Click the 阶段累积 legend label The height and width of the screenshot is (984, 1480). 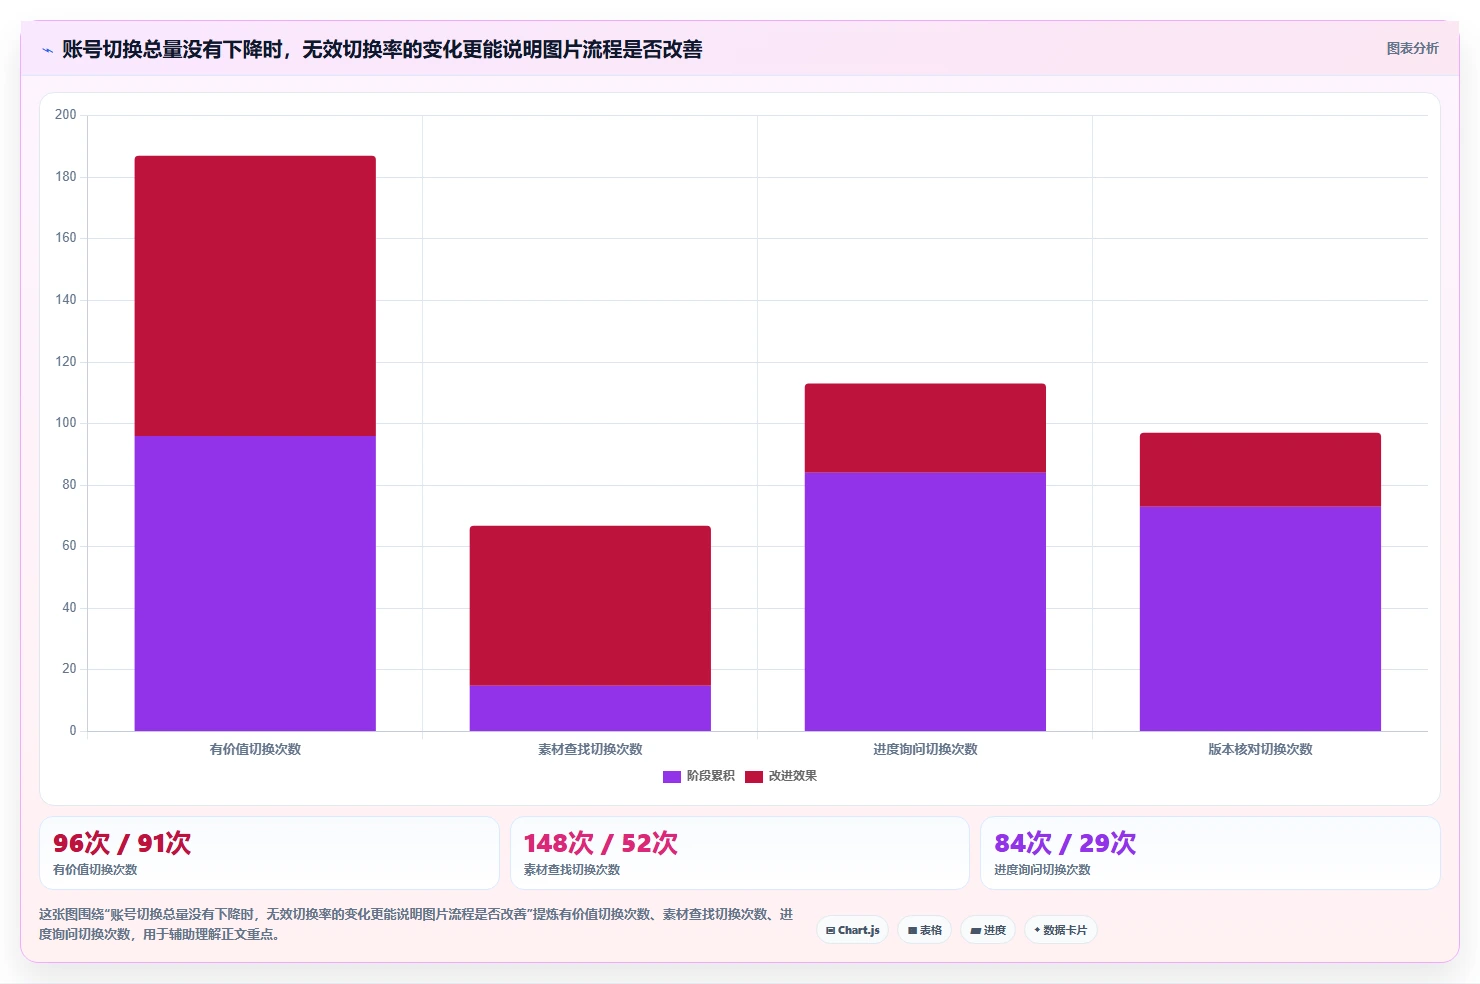710,776
